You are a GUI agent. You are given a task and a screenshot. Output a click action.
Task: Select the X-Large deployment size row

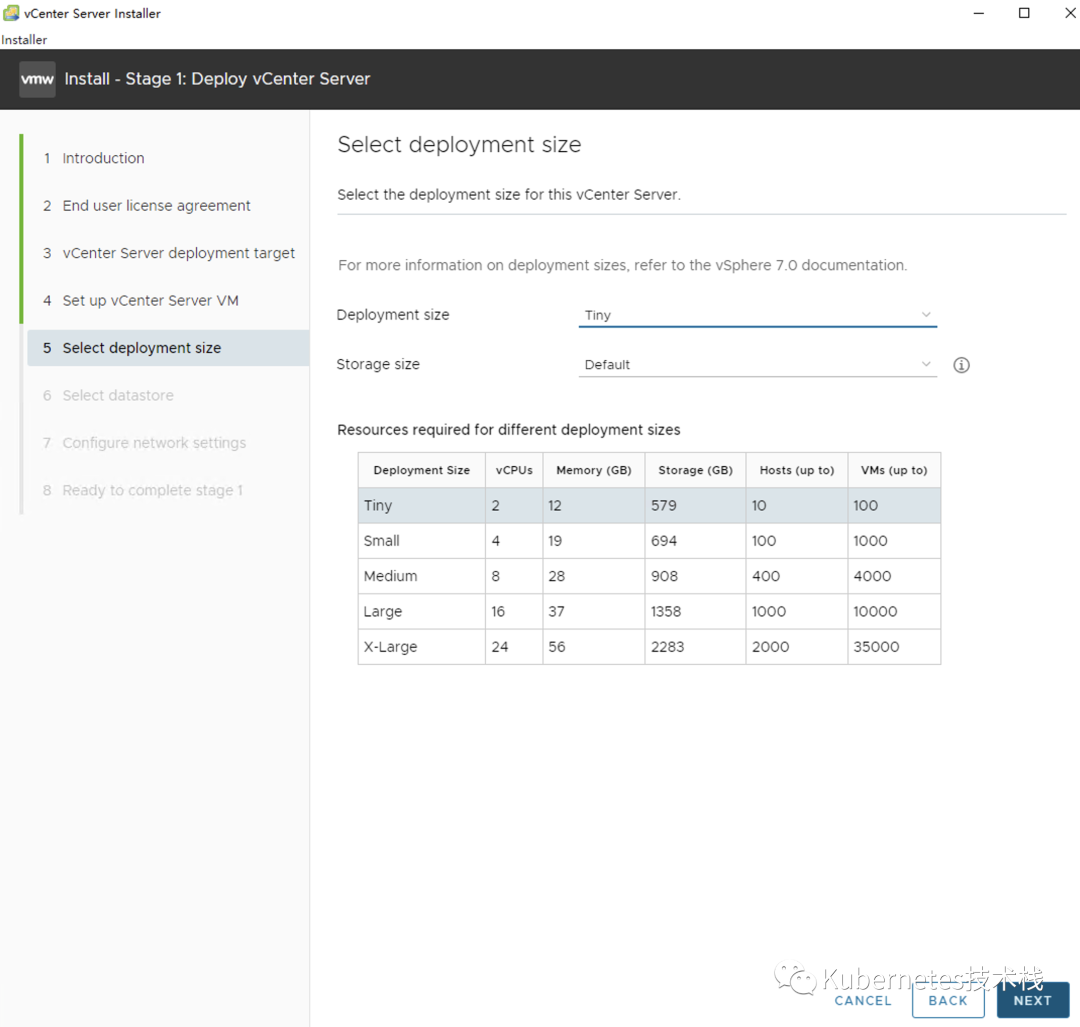click(649, 647)
